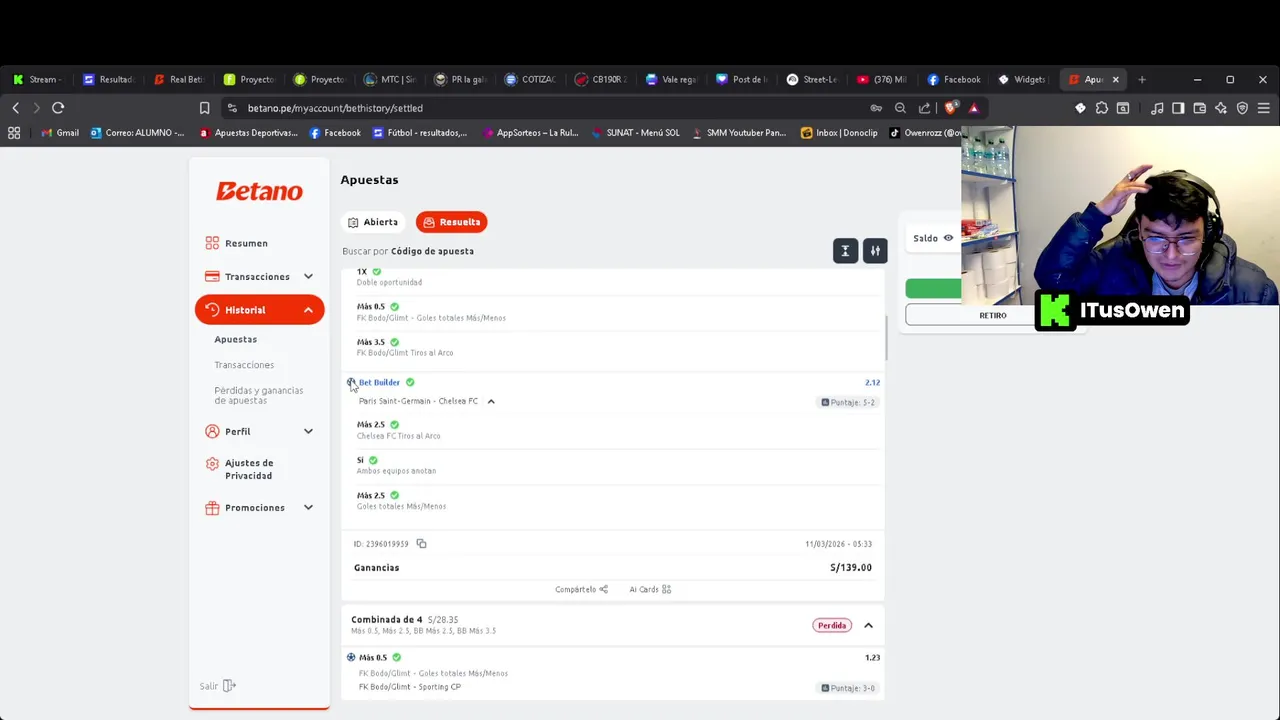Open a new browser tab
The width and height of the screenshot is (1280, 720).
pos(1142,79)
